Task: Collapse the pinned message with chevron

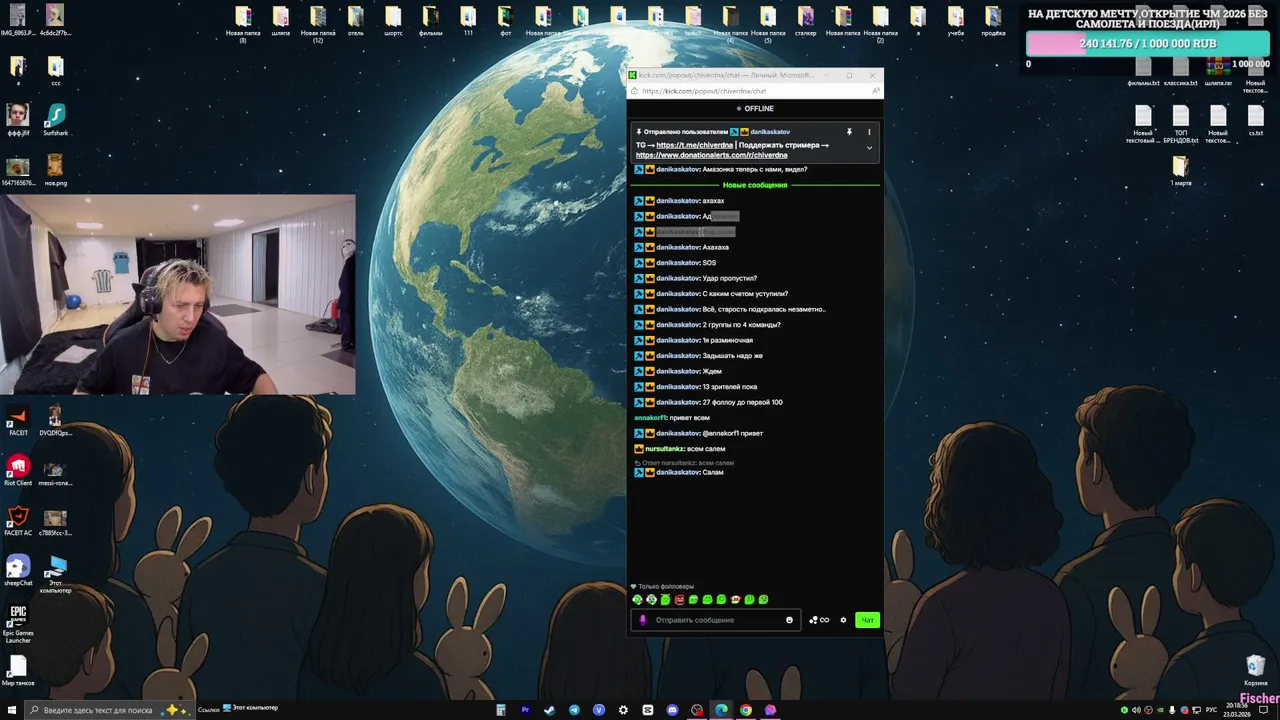Action: (x=869, y=148)
